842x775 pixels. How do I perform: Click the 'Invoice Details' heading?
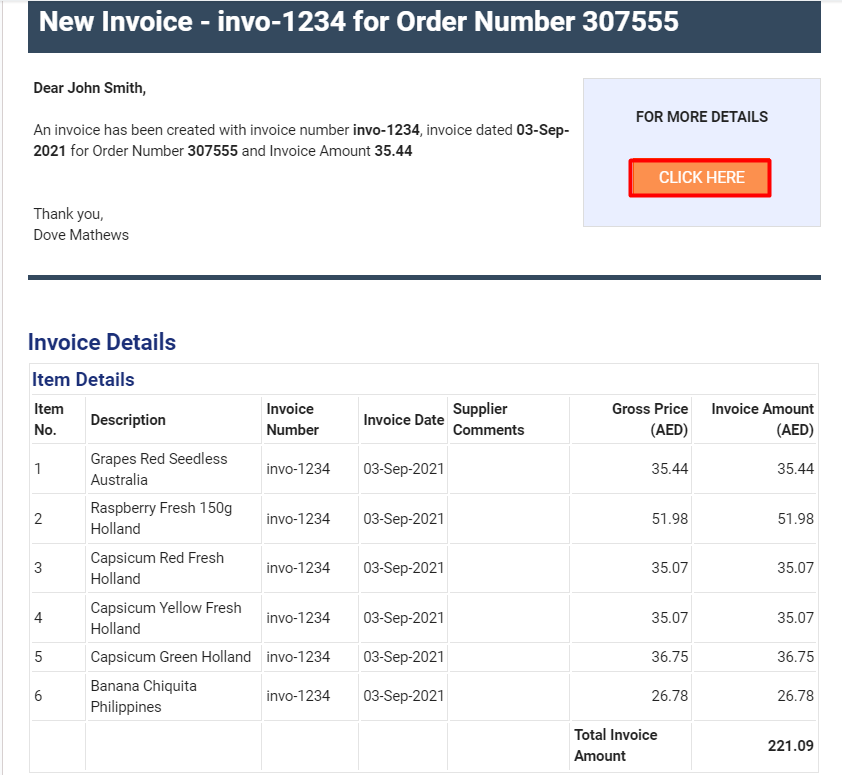coord(102,342)
